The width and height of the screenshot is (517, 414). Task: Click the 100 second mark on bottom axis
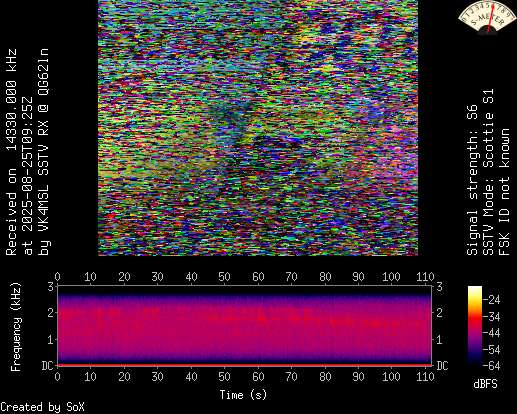pos(391,377)
